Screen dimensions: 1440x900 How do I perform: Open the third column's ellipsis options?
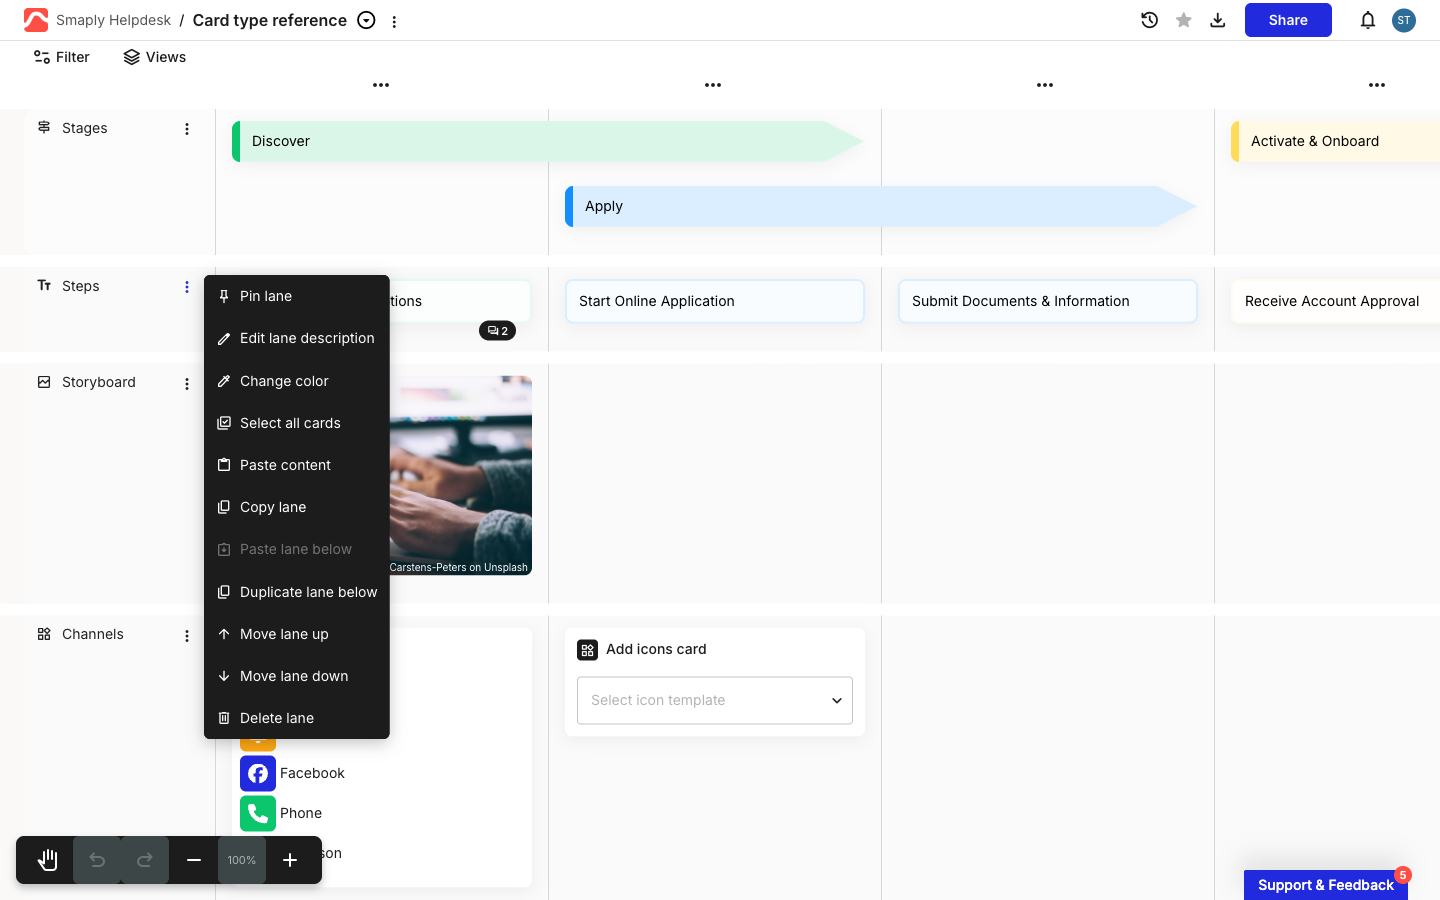point(1045,85)
